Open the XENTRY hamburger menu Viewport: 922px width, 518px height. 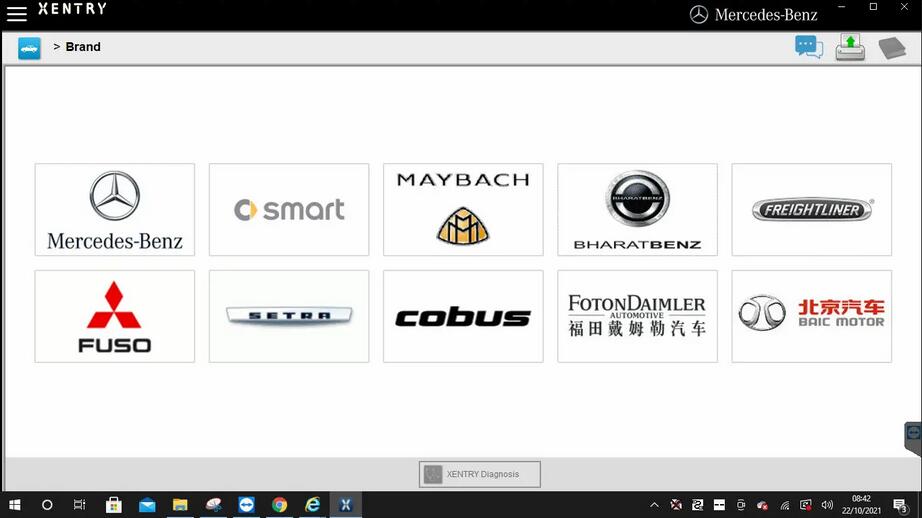16,14
